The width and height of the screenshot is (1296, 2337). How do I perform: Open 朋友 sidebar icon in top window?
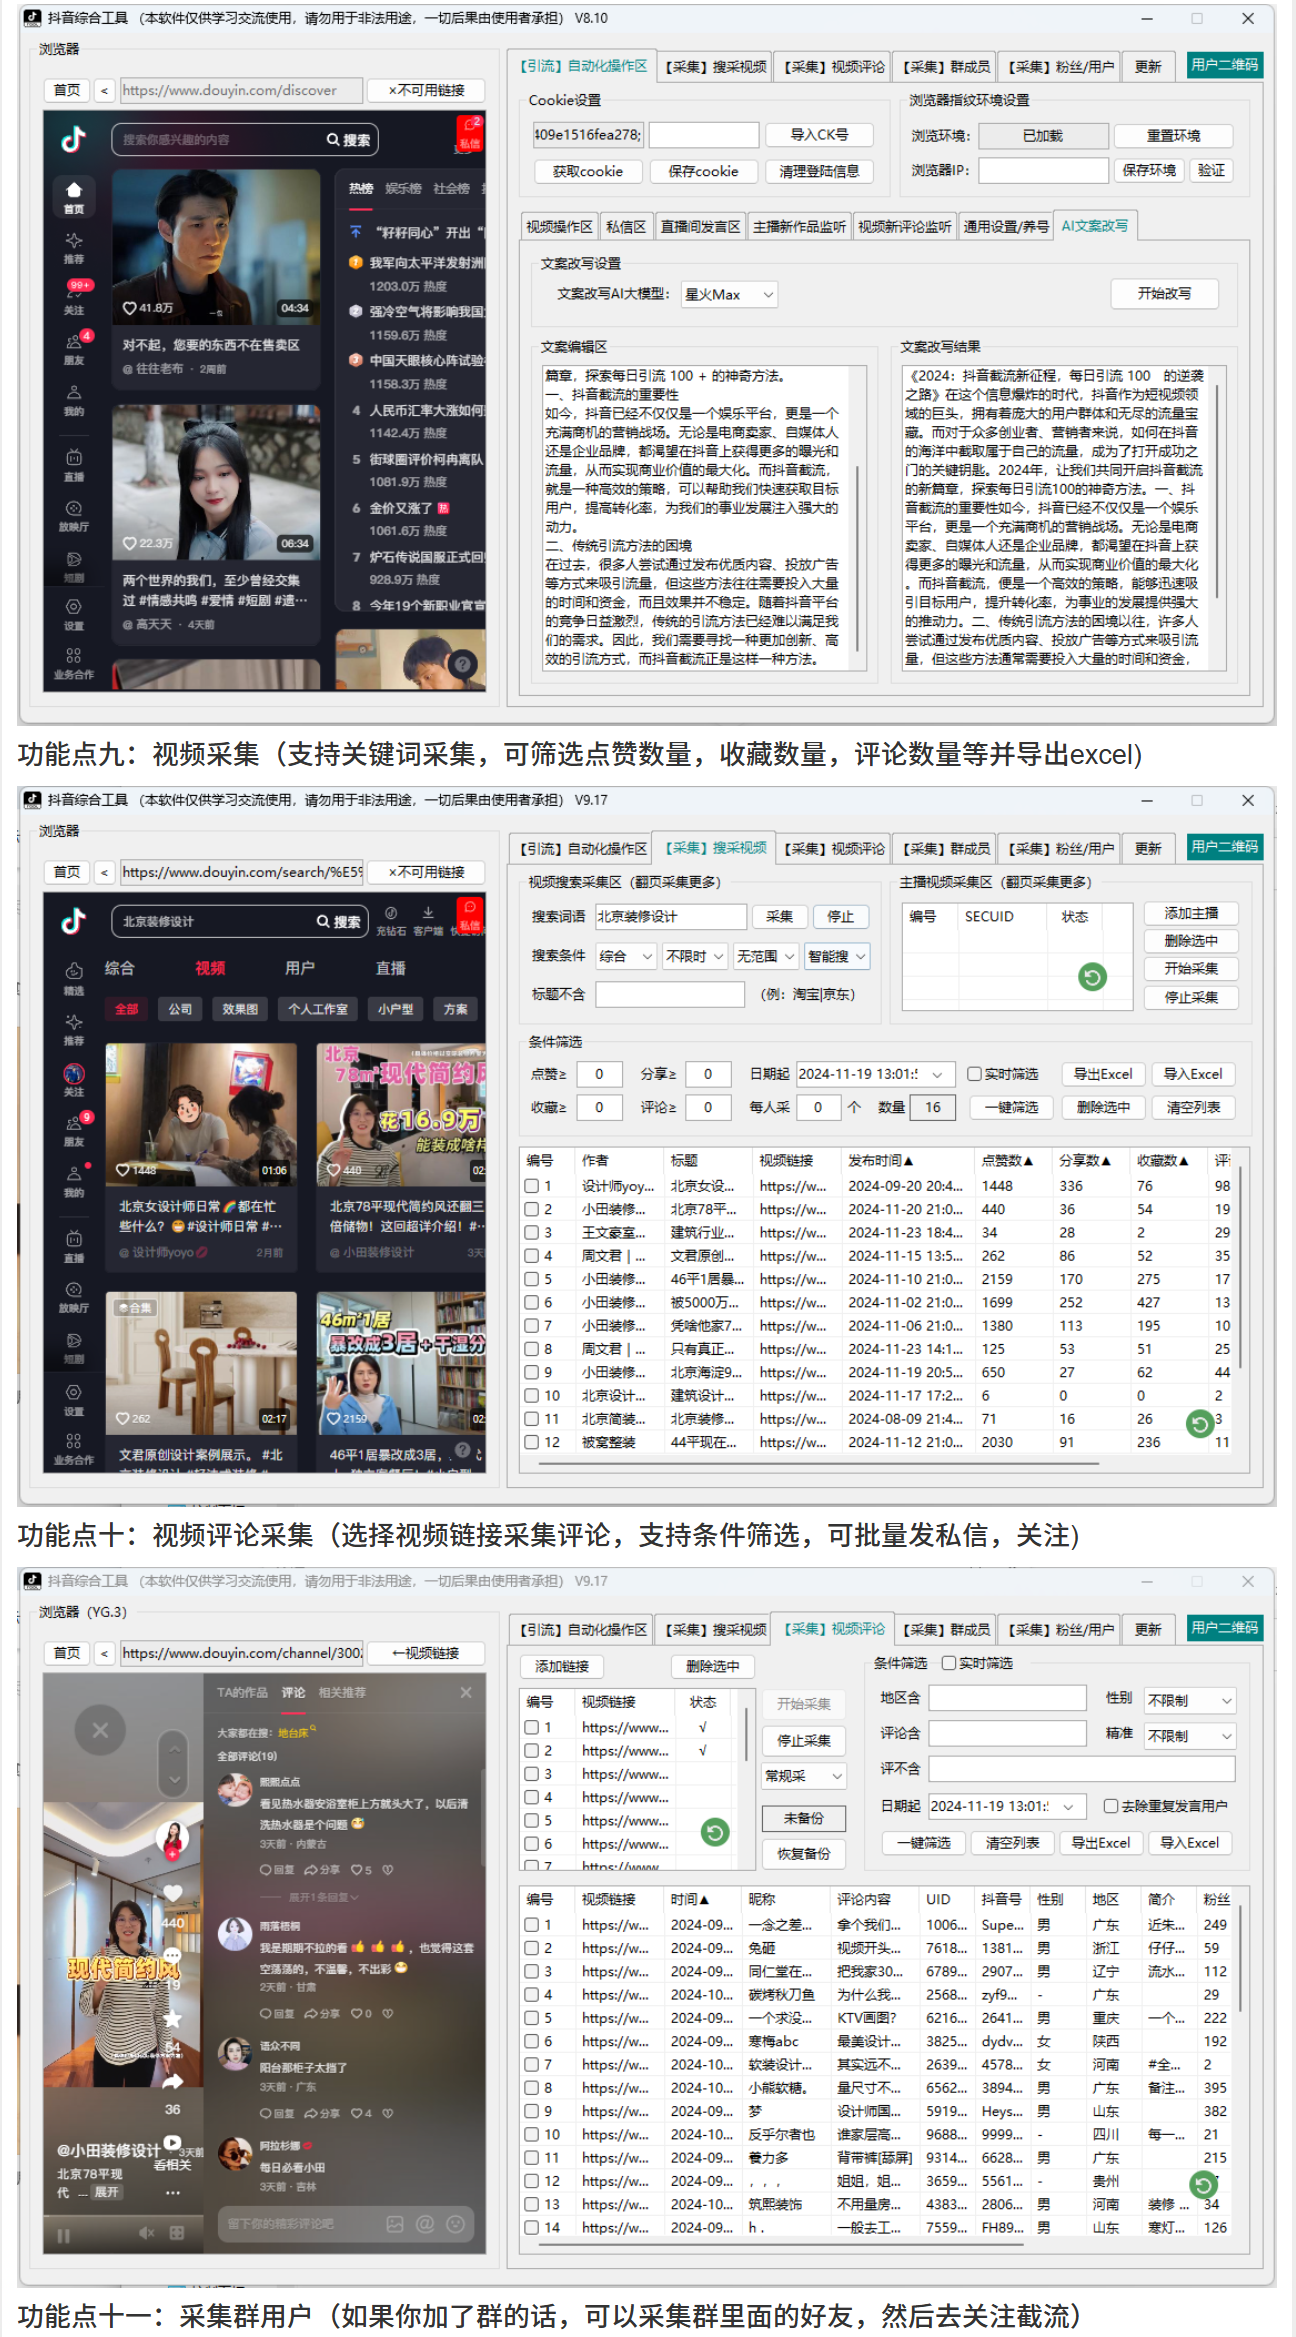click(74, 347)
